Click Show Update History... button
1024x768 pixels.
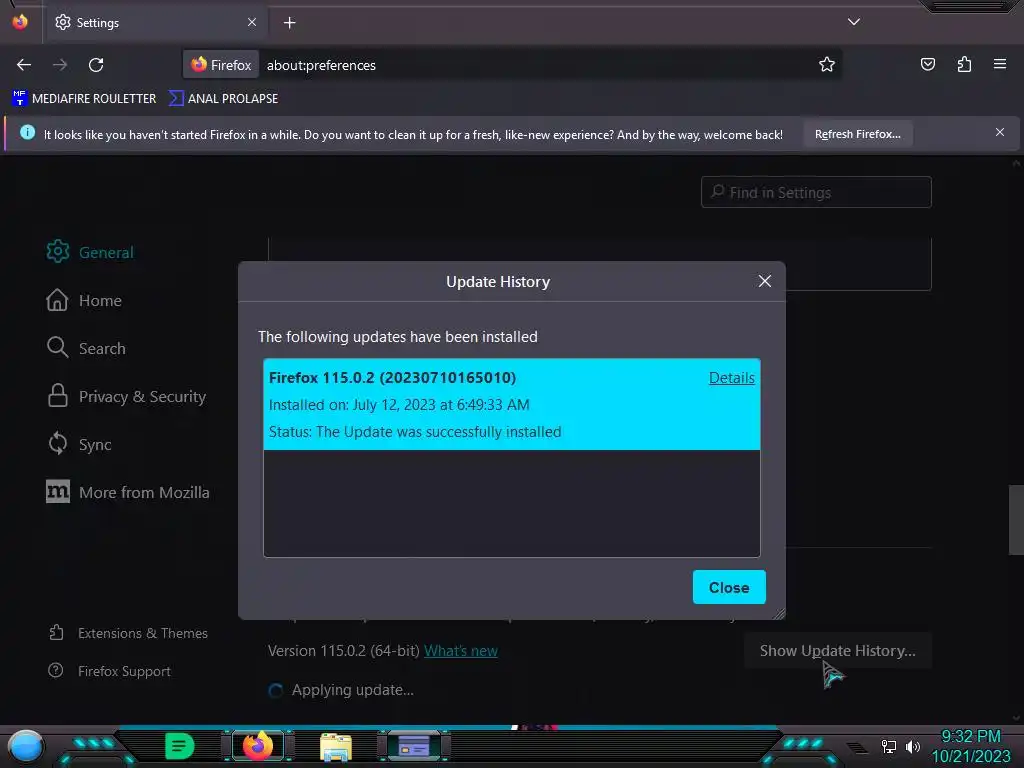837,650
